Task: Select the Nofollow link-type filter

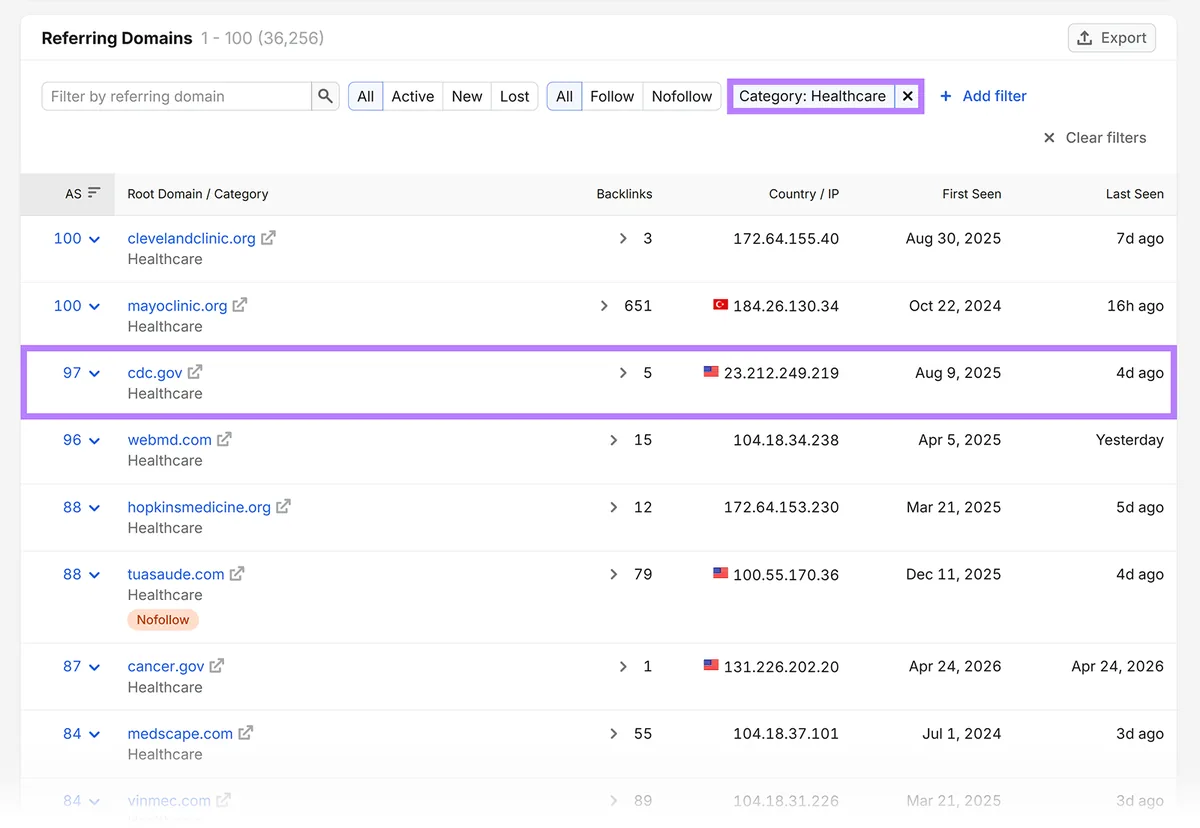Action: click(682, 96)
